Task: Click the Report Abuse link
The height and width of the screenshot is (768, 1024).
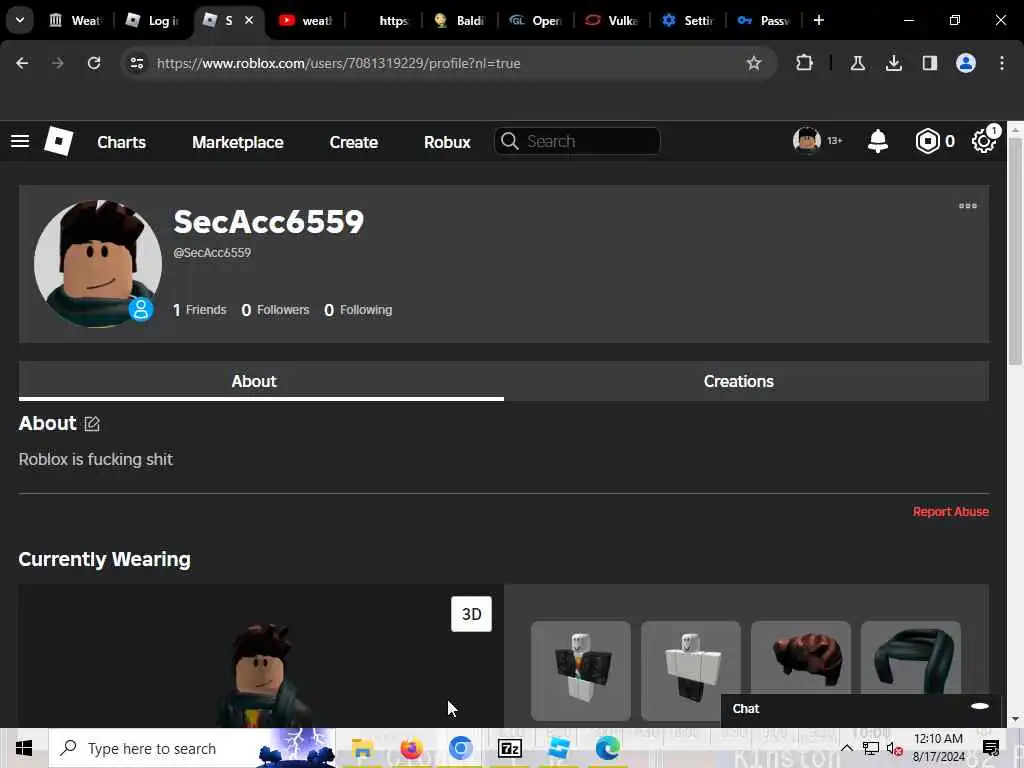Action: (950, 511)
